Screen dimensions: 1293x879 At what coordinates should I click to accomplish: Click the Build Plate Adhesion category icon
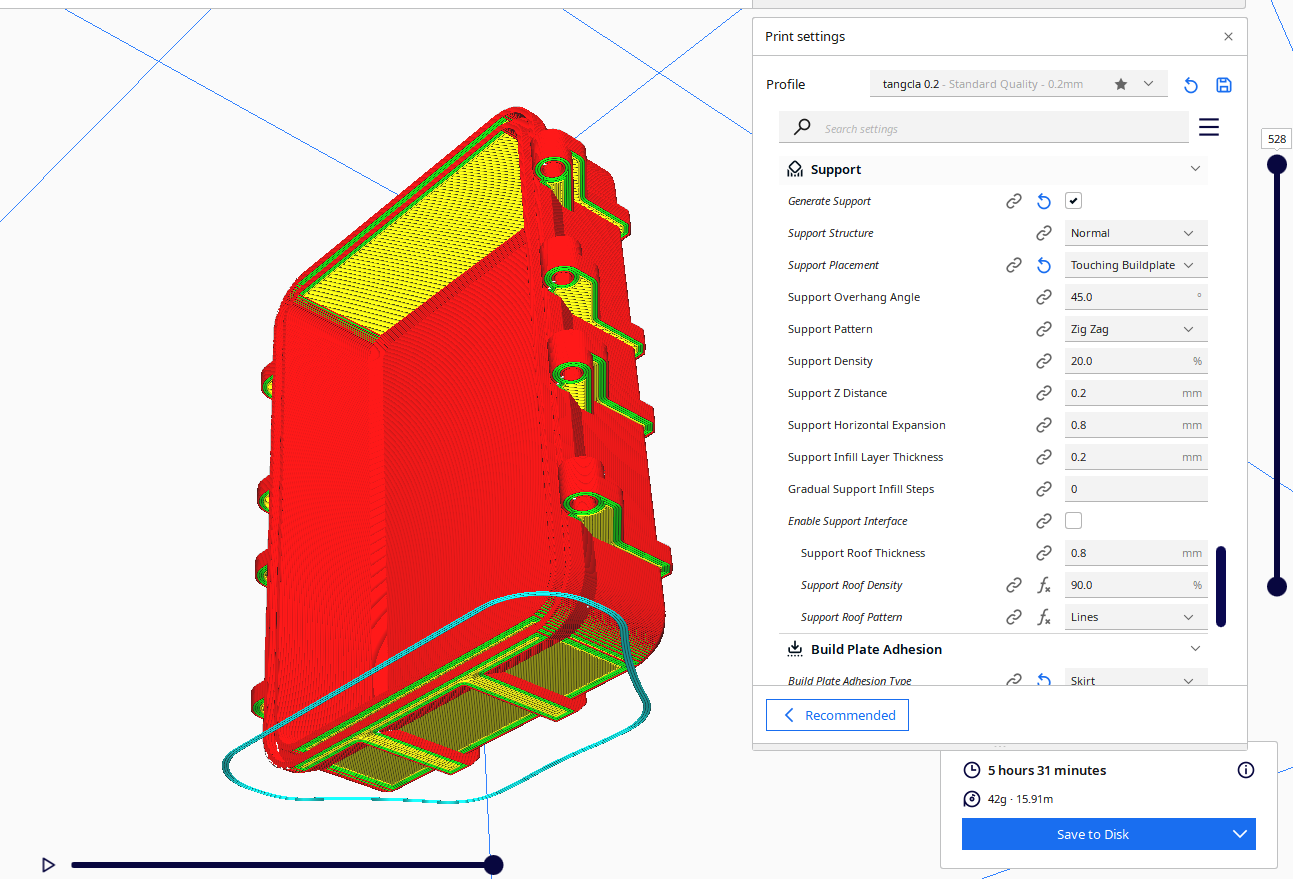794,648
